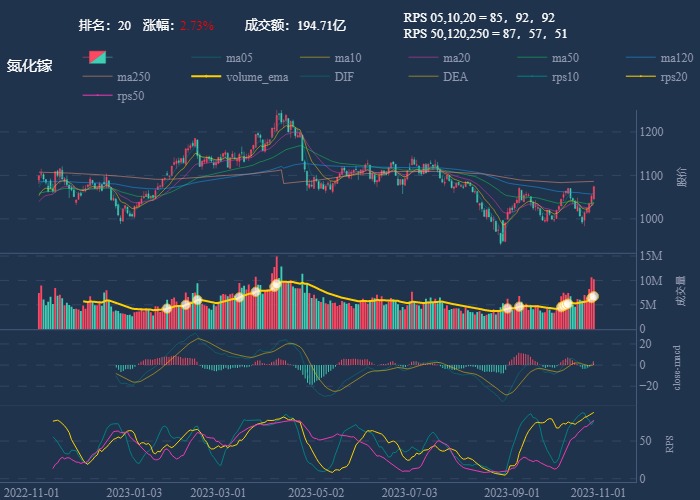The width and height of the screenshot is (700, 500).
Task: Click the 1200 price axis label
Action: click(x=653, y=132)
